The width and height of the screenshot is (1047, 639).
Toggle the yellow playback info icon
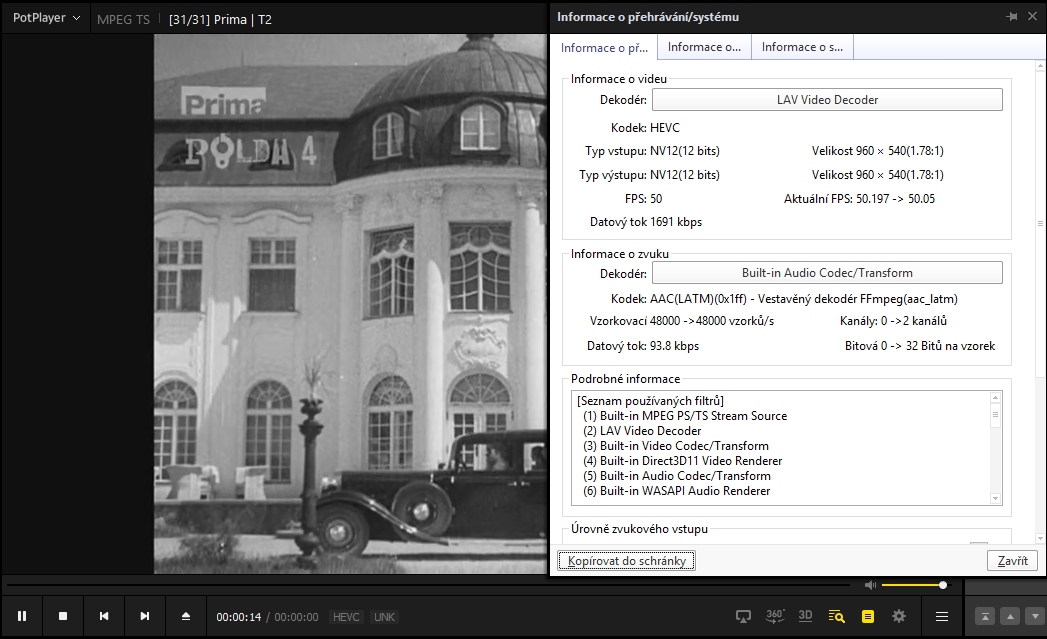click(867, 616)
